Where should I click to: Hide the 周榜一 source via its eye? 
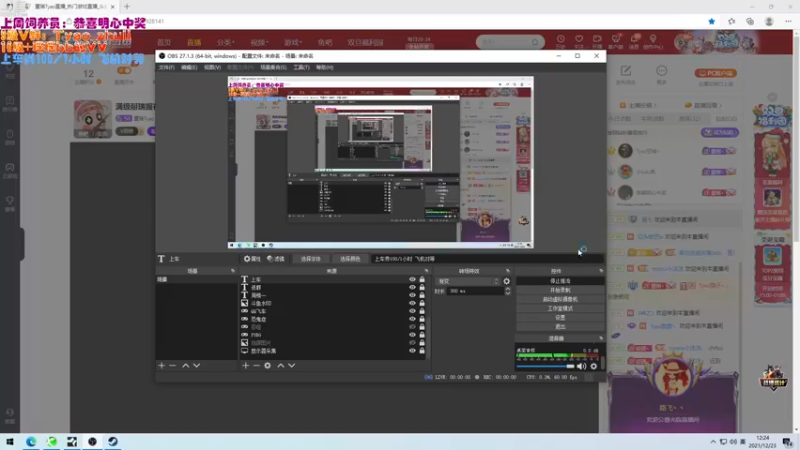(x=412, y=295)
